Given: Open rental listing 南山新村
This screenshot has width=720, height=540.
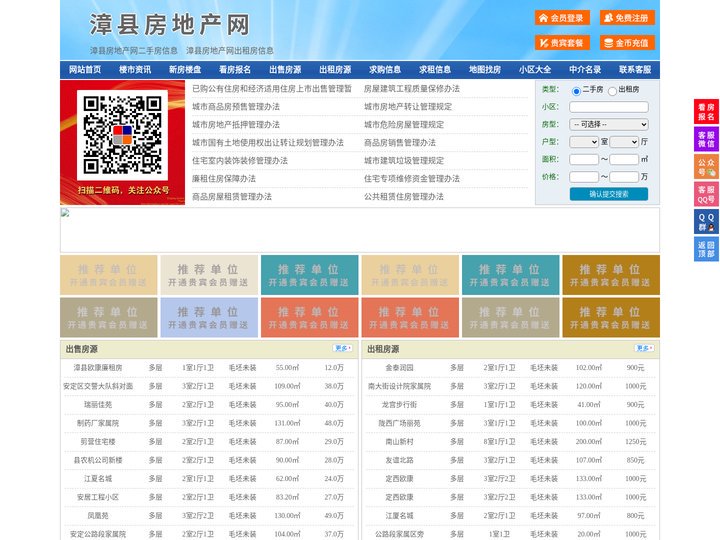Looking at the screenshot, I should pyautogui.click(x=399, y=442).
